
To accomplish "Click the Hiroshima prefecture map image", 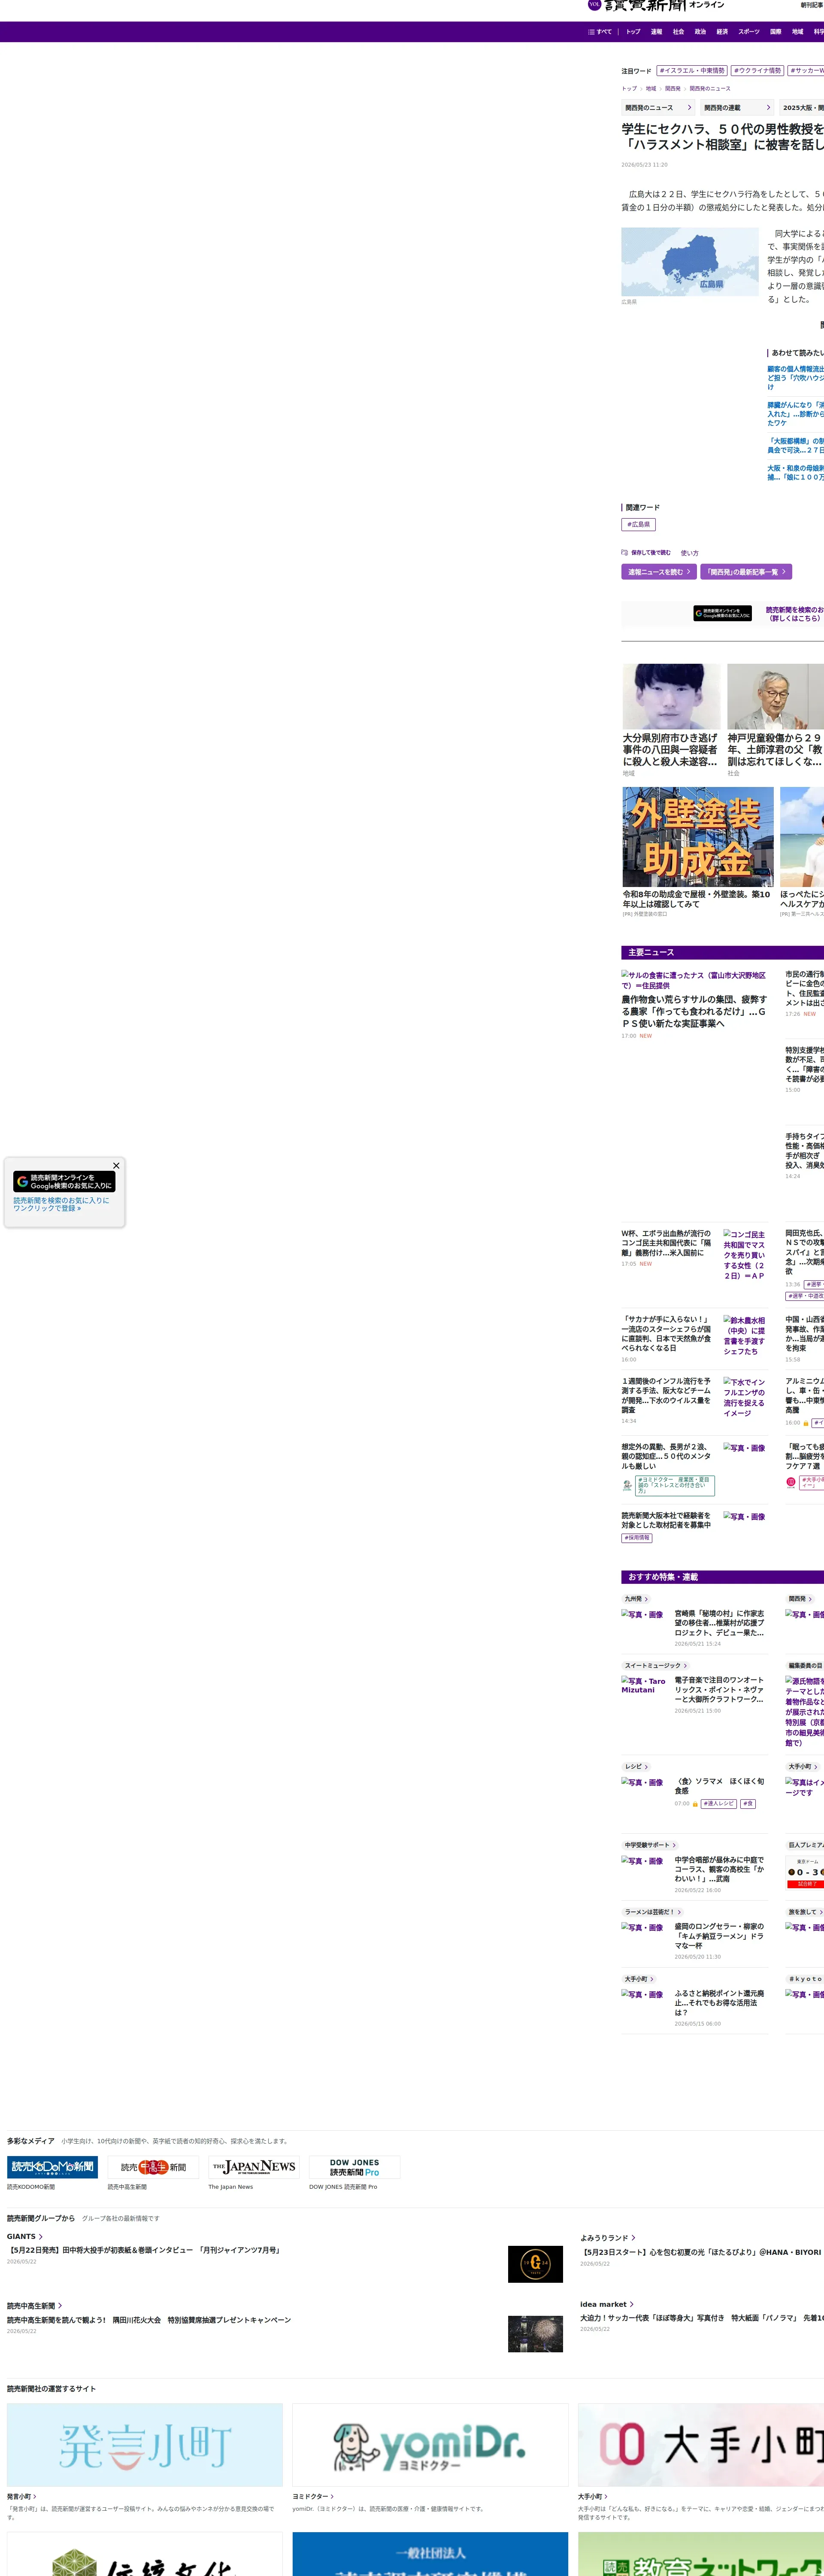I will (690, 261).
